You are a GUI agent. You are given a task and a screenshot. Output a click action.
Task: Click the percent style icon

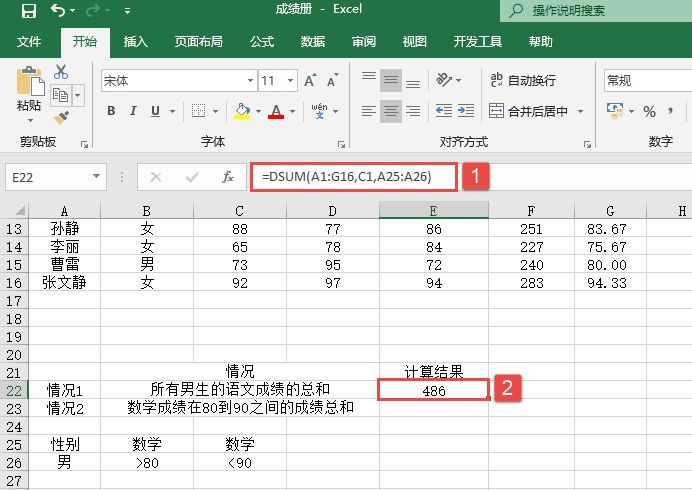click(x=649, y=111)
